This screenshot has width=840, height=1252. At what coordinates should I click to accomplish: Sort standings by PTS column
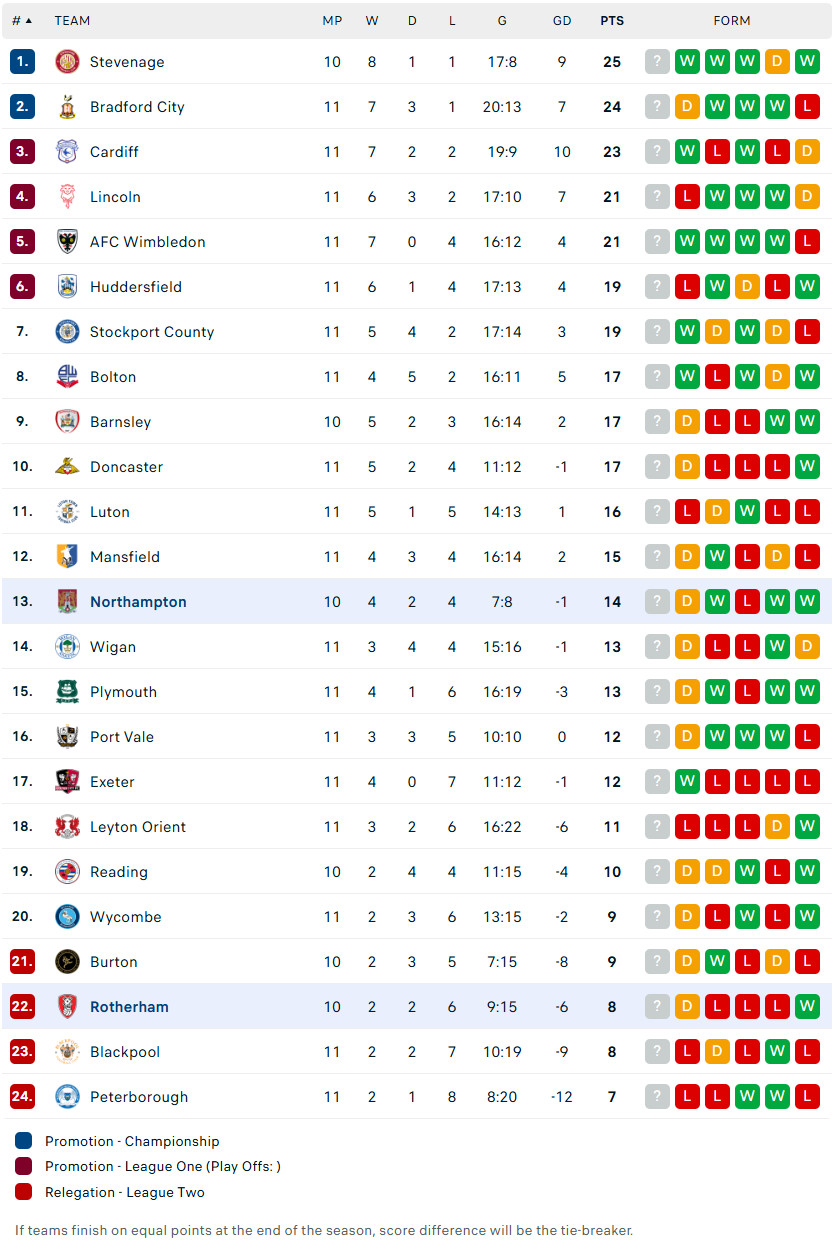click(x=612, y=20)
